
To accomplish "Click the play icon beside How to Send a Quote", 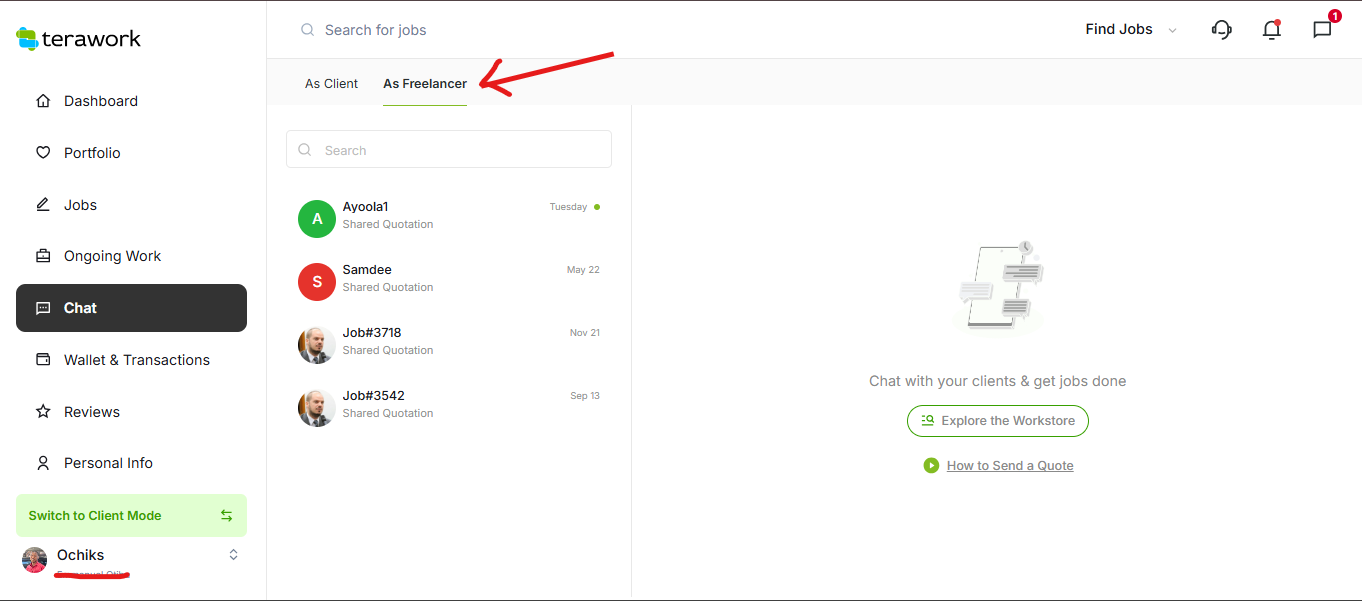I will pyautogui.click(x=931, y=466).
